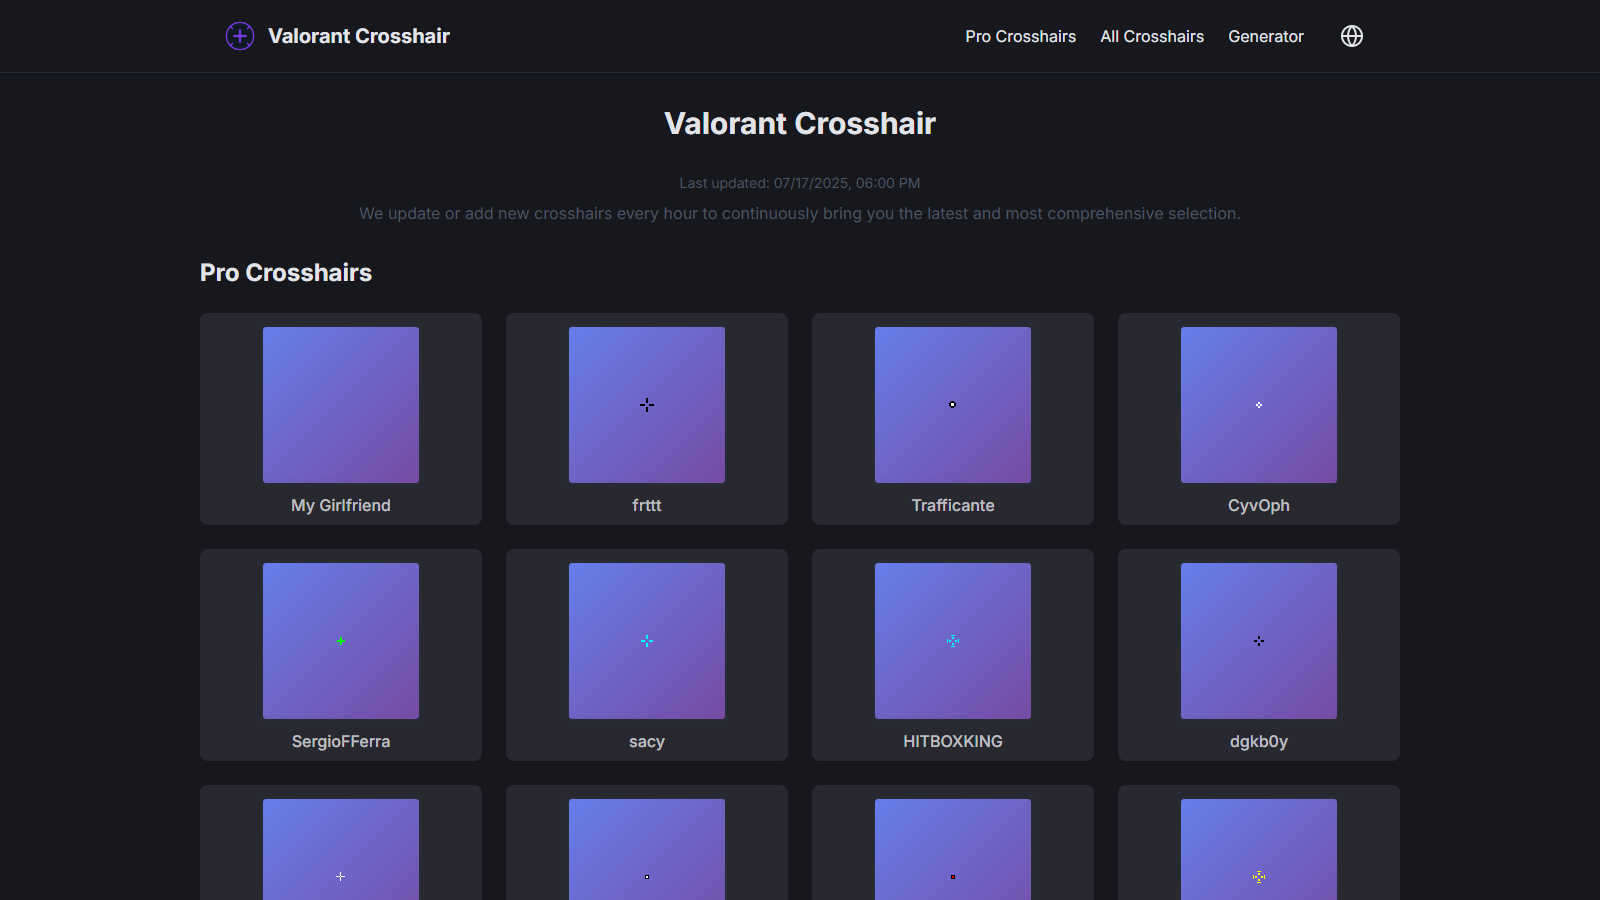1600x900 pixels.
Task: Open the Pro Crosshairs nav link
Action: (1020, 36)
